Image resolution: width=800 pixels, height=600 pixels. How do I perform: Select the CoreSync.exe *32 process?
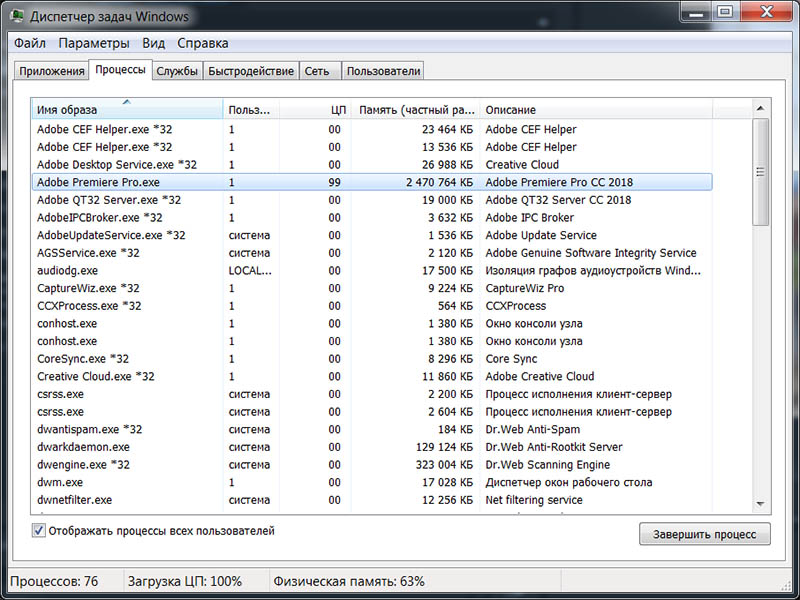click(372, 359)
